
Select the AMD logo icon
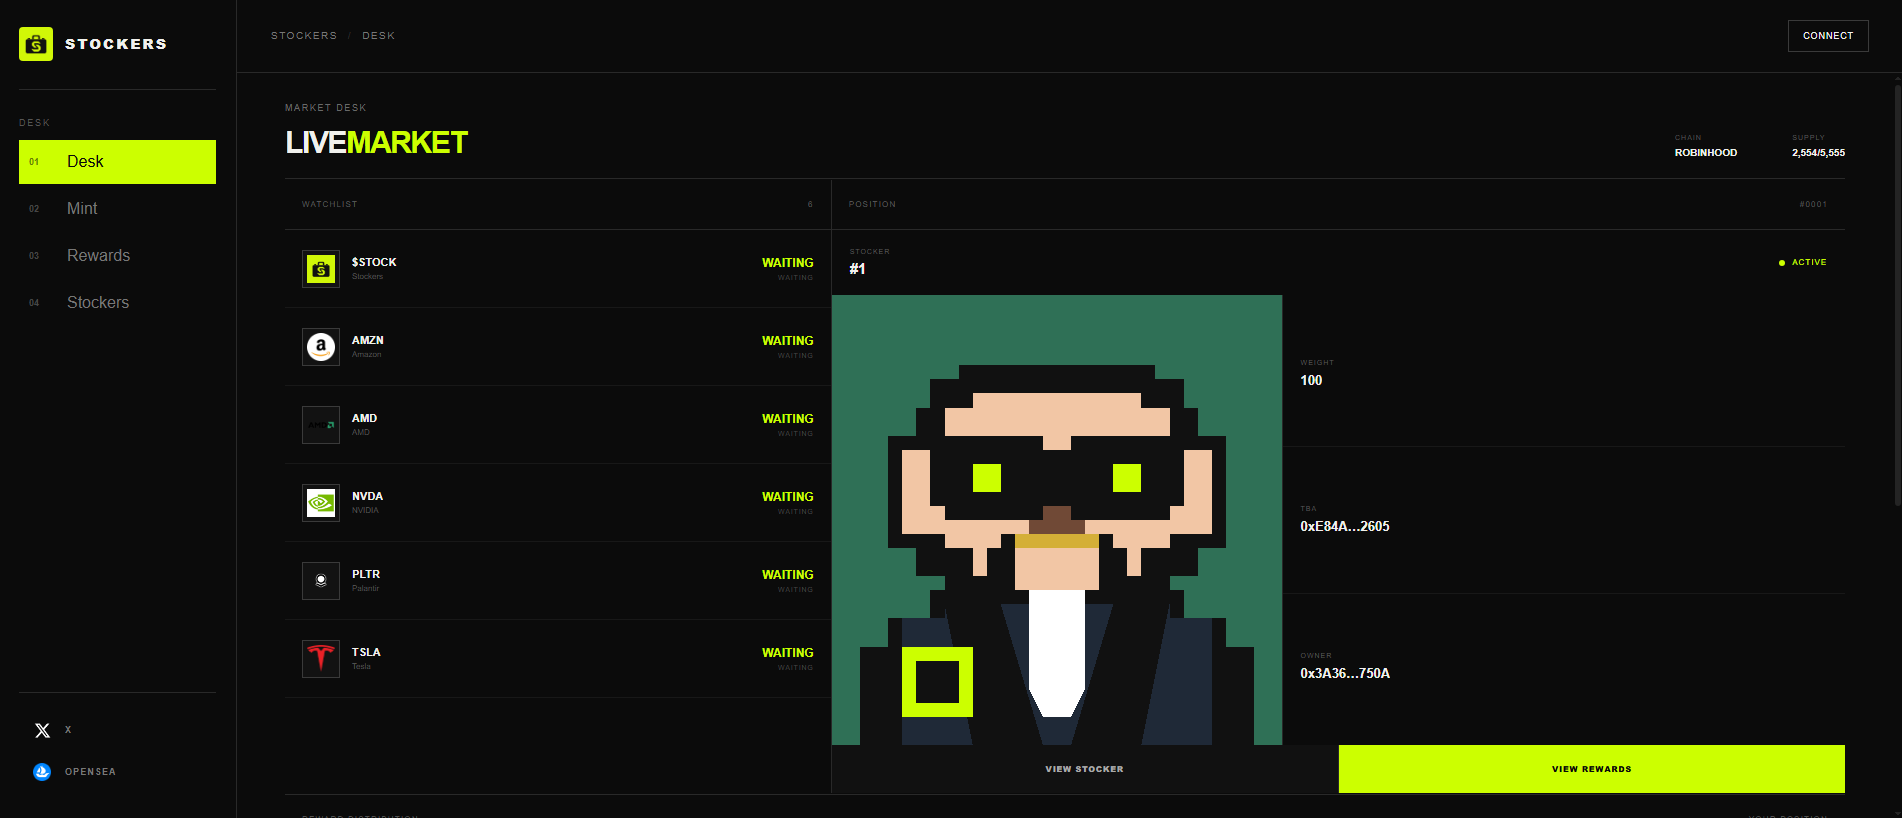tap(321, 425)
